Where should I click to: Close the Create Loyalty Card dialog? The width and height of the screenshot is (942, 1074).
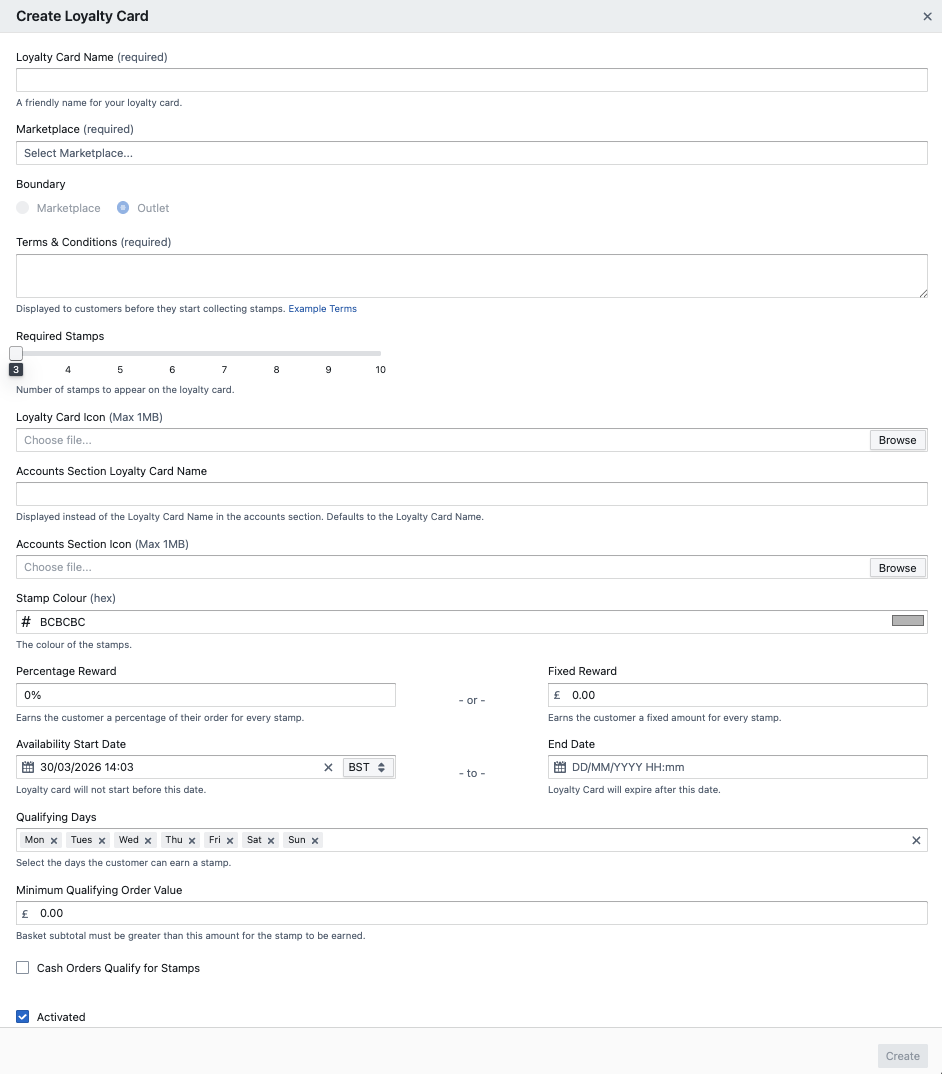[926, 17]
